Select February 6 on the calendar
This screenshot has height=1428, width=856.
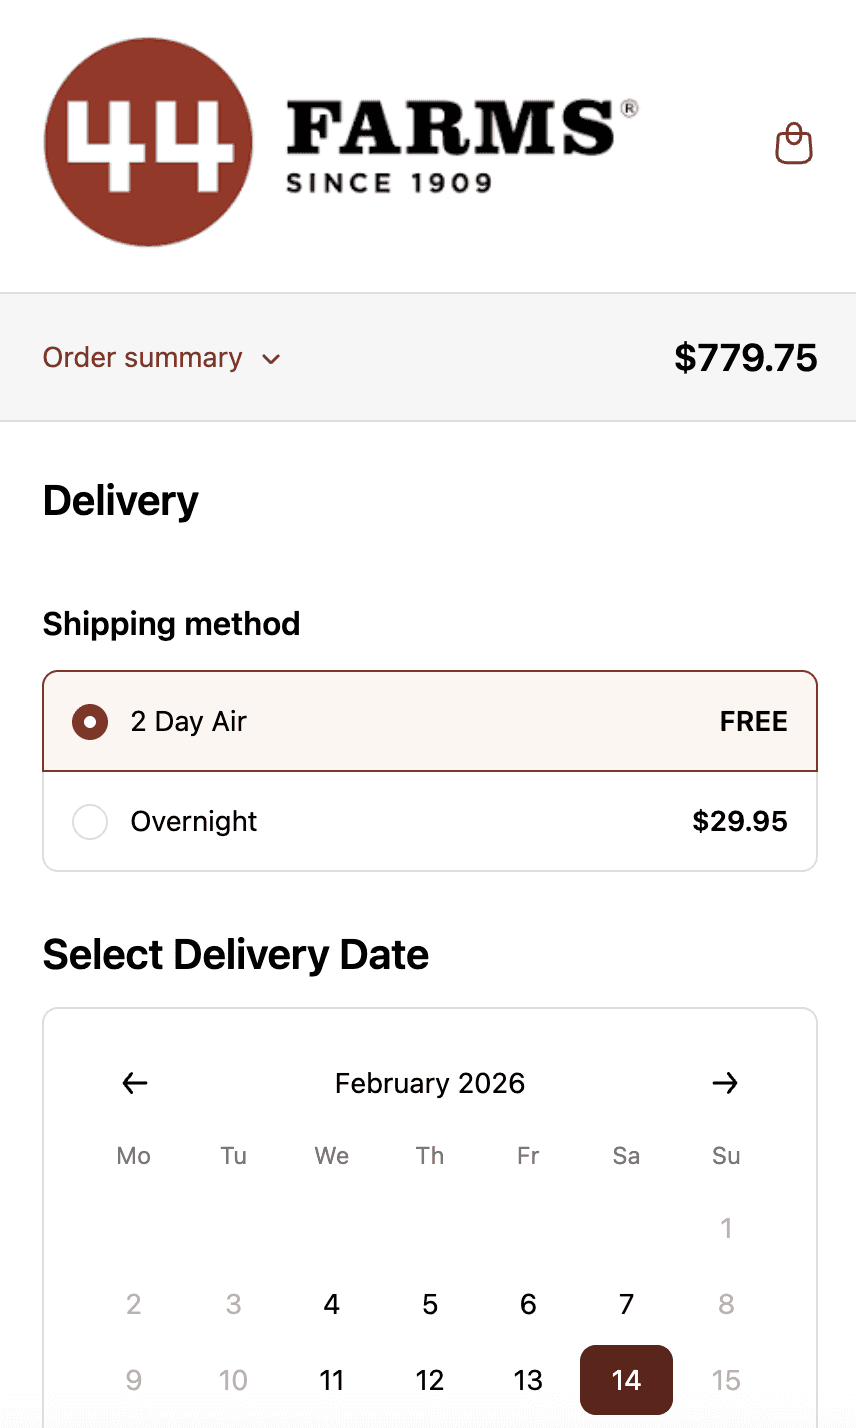[x=528, y=1304]
